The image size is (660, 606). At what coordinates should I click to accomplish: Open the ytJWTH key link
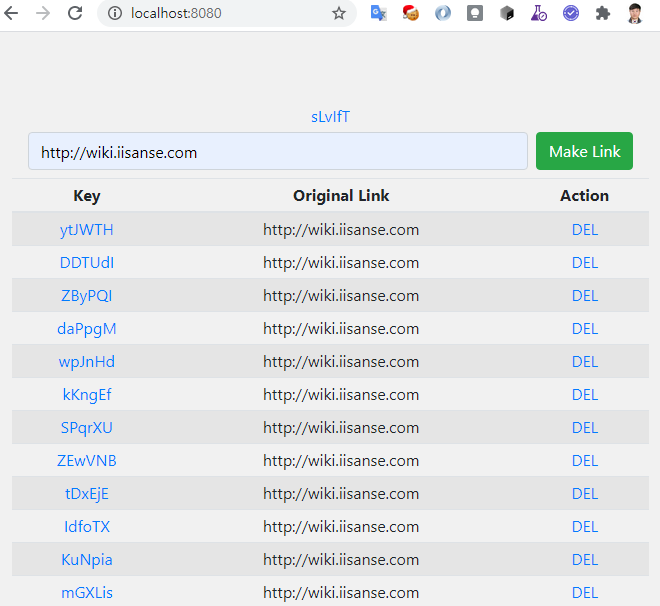87,230
